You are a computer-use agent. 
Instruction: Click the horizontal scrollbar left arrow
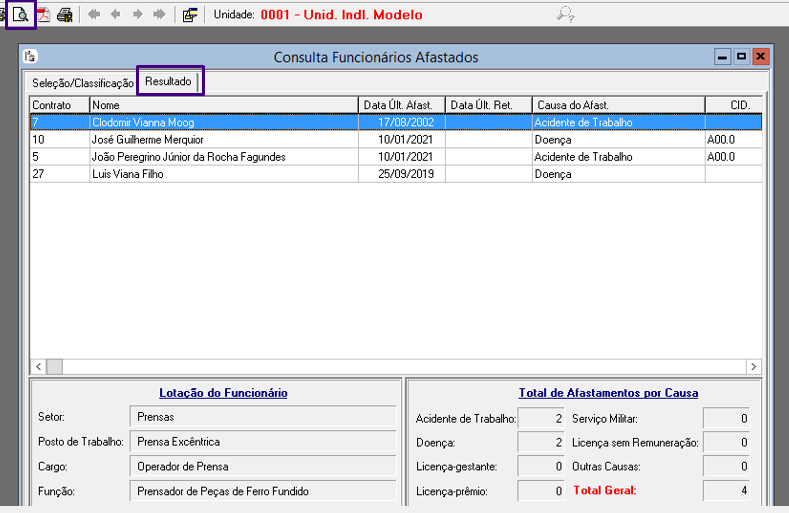pyautogui.click(x=38, y=367)
